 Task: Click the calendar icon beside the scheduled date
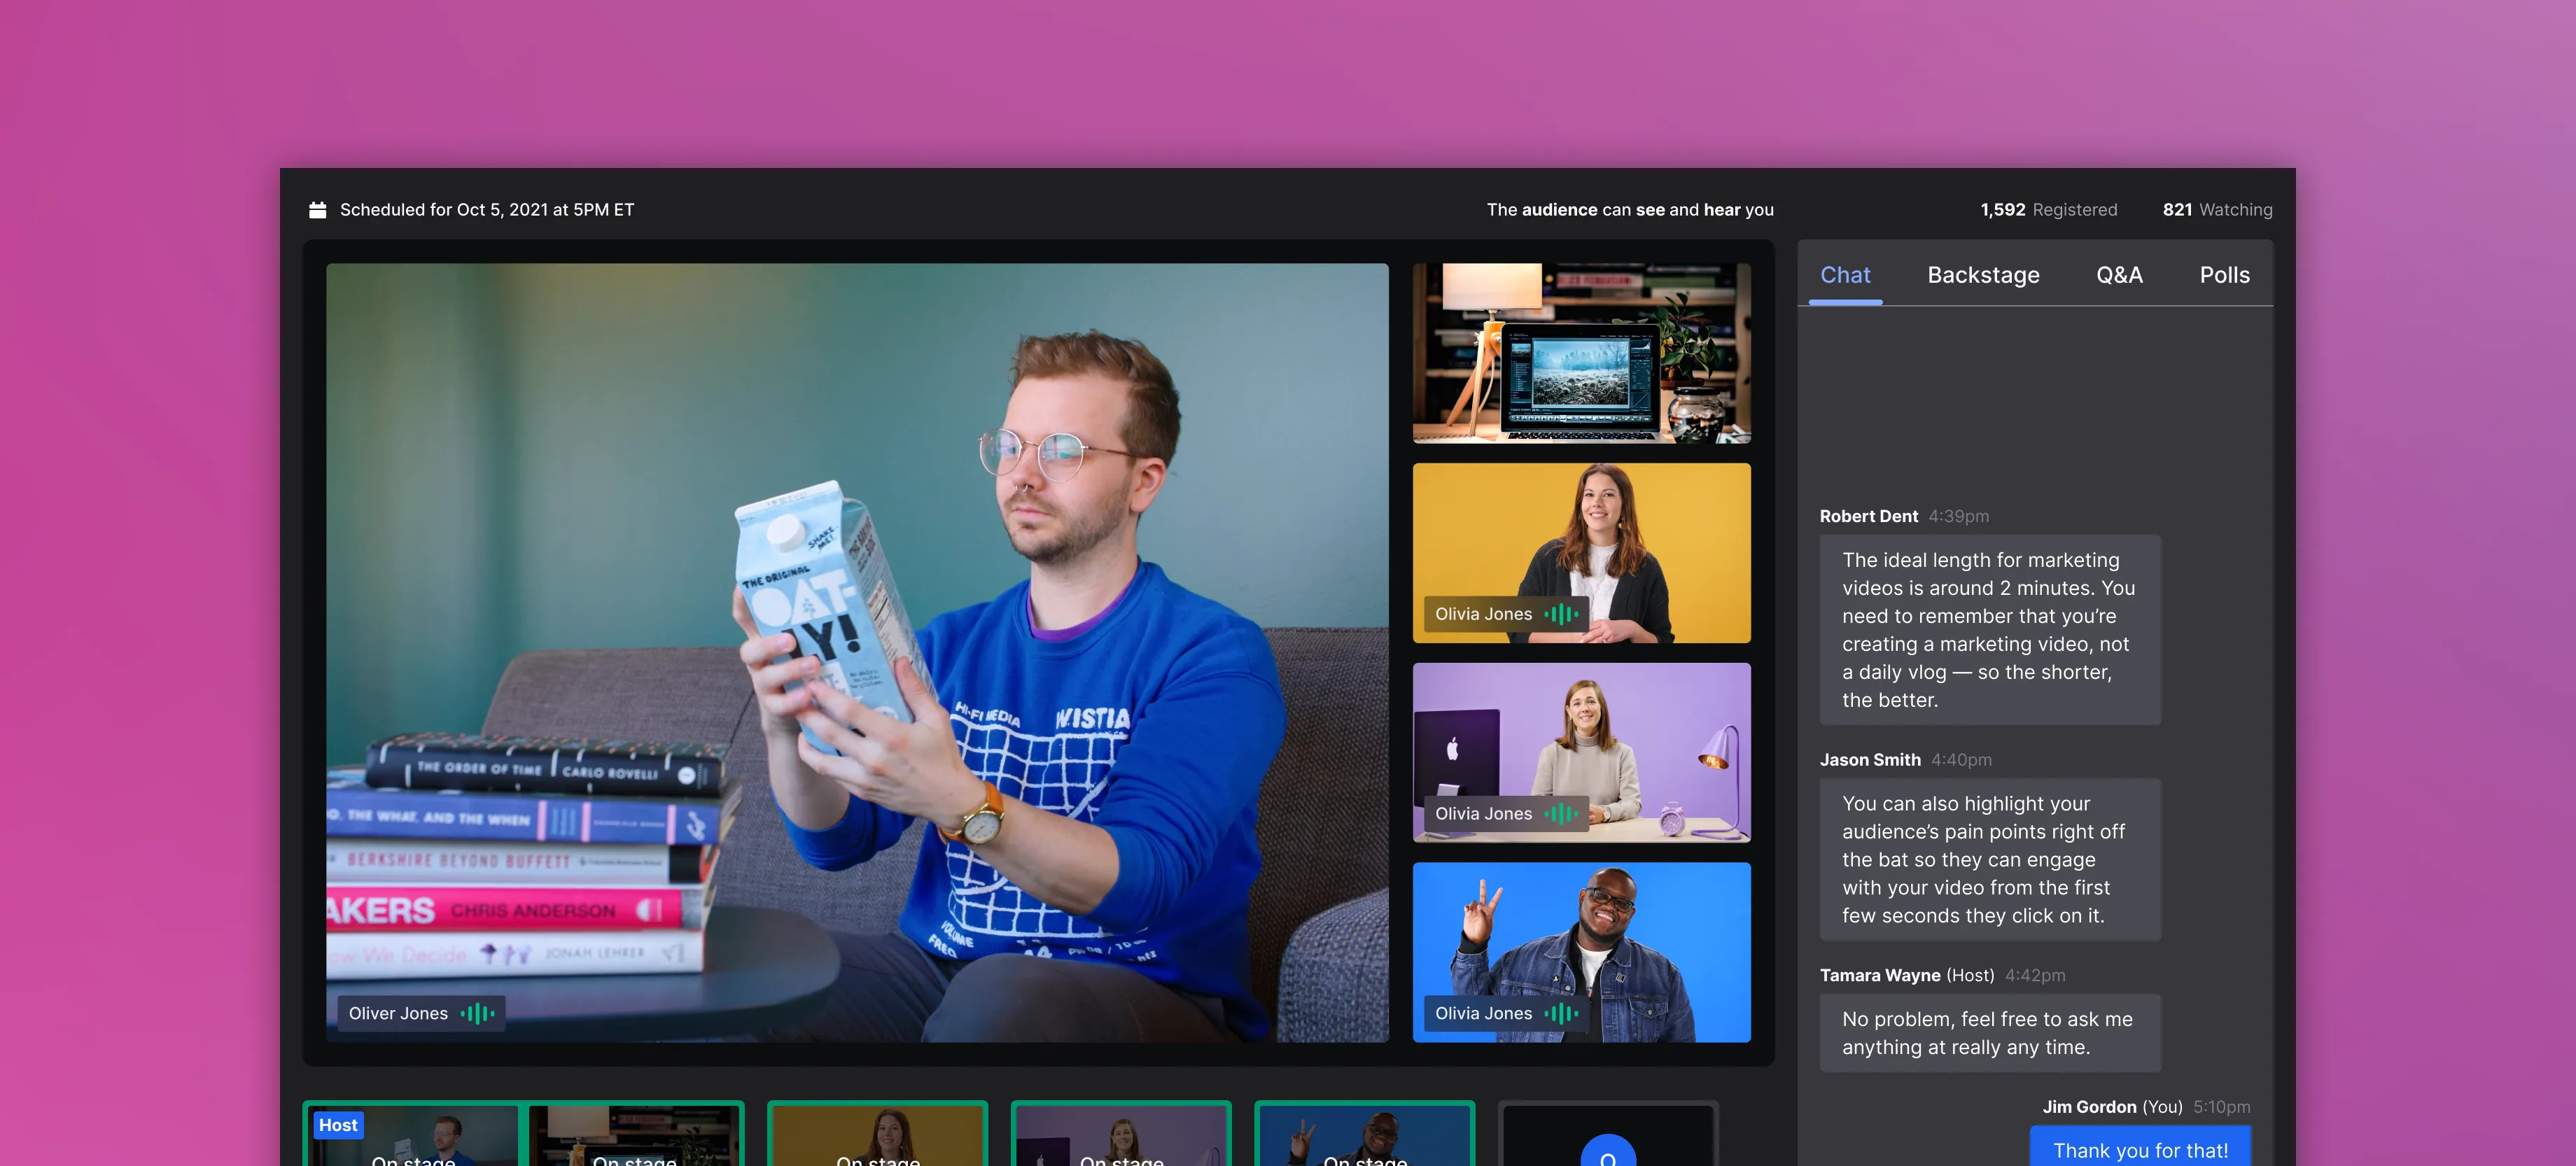coord(318,210)
